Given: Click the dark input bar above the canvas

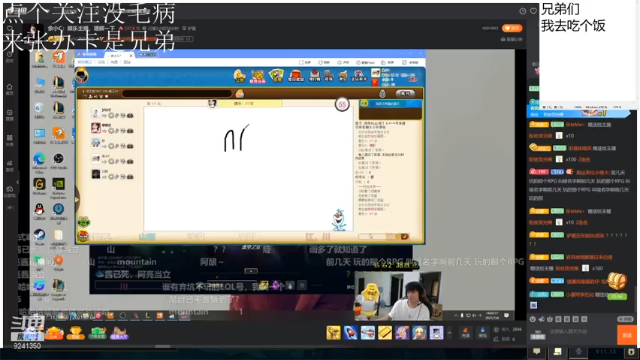Looking at the screenshot, I should (177, 93).
